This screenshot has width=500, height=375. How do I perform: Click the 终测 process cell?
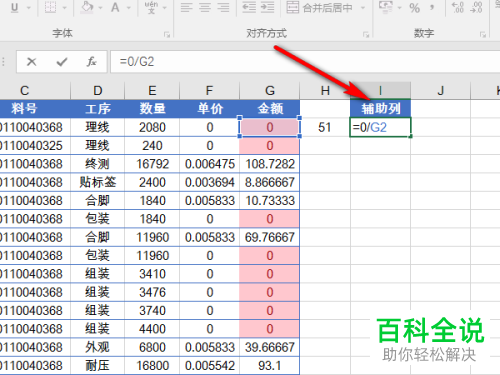point(97,164)
